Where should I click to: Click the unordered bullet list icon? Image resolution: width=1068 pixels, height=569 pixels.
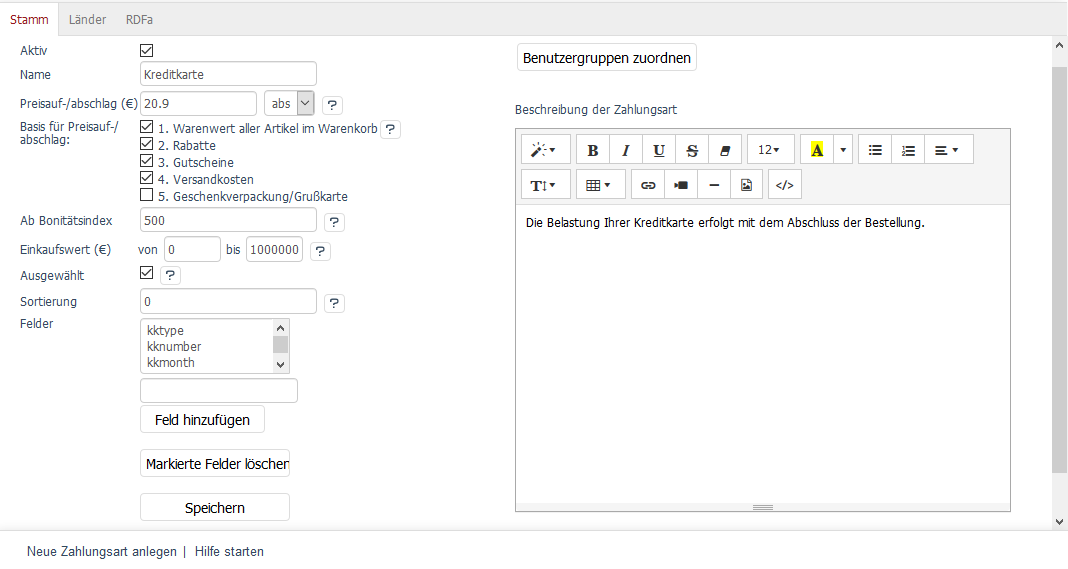875,150
